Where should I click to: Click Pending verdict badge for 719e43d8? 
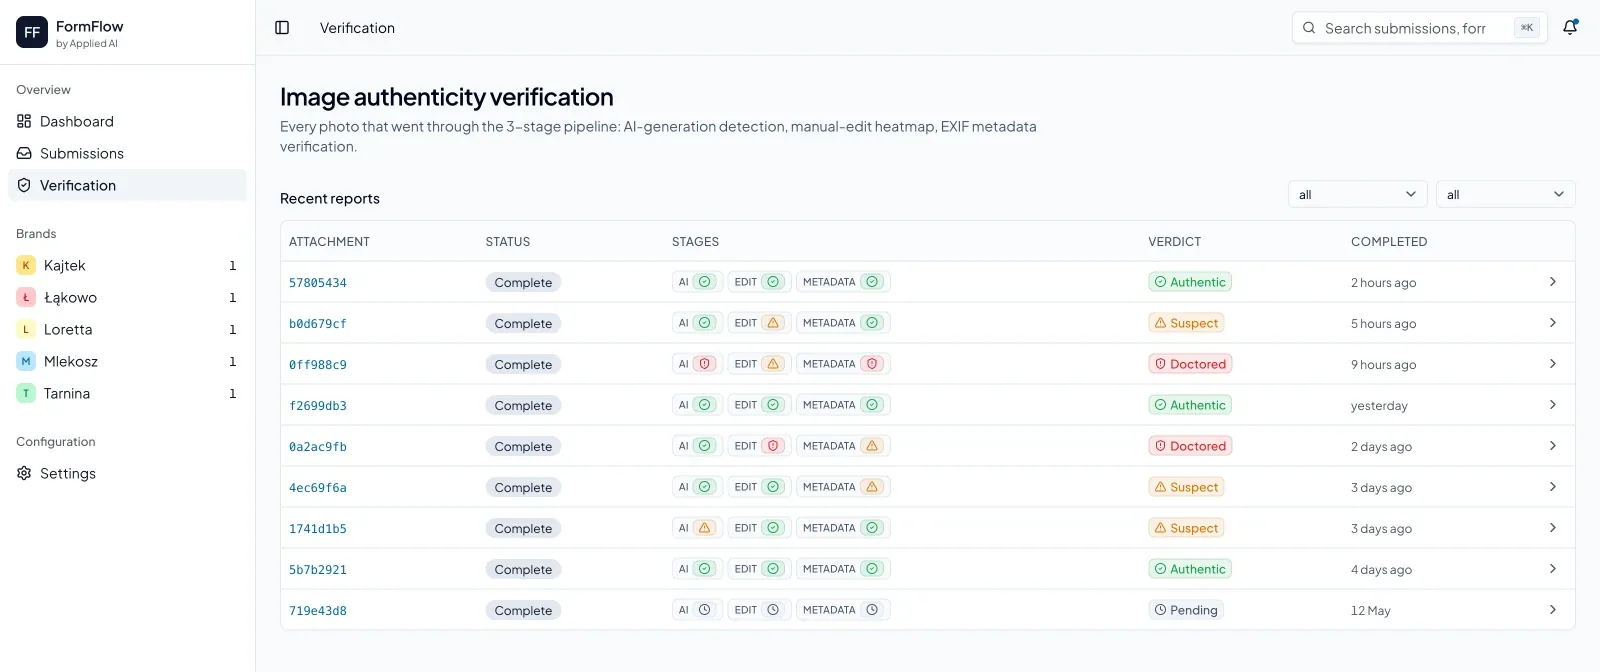click(x=1186, y=610)
